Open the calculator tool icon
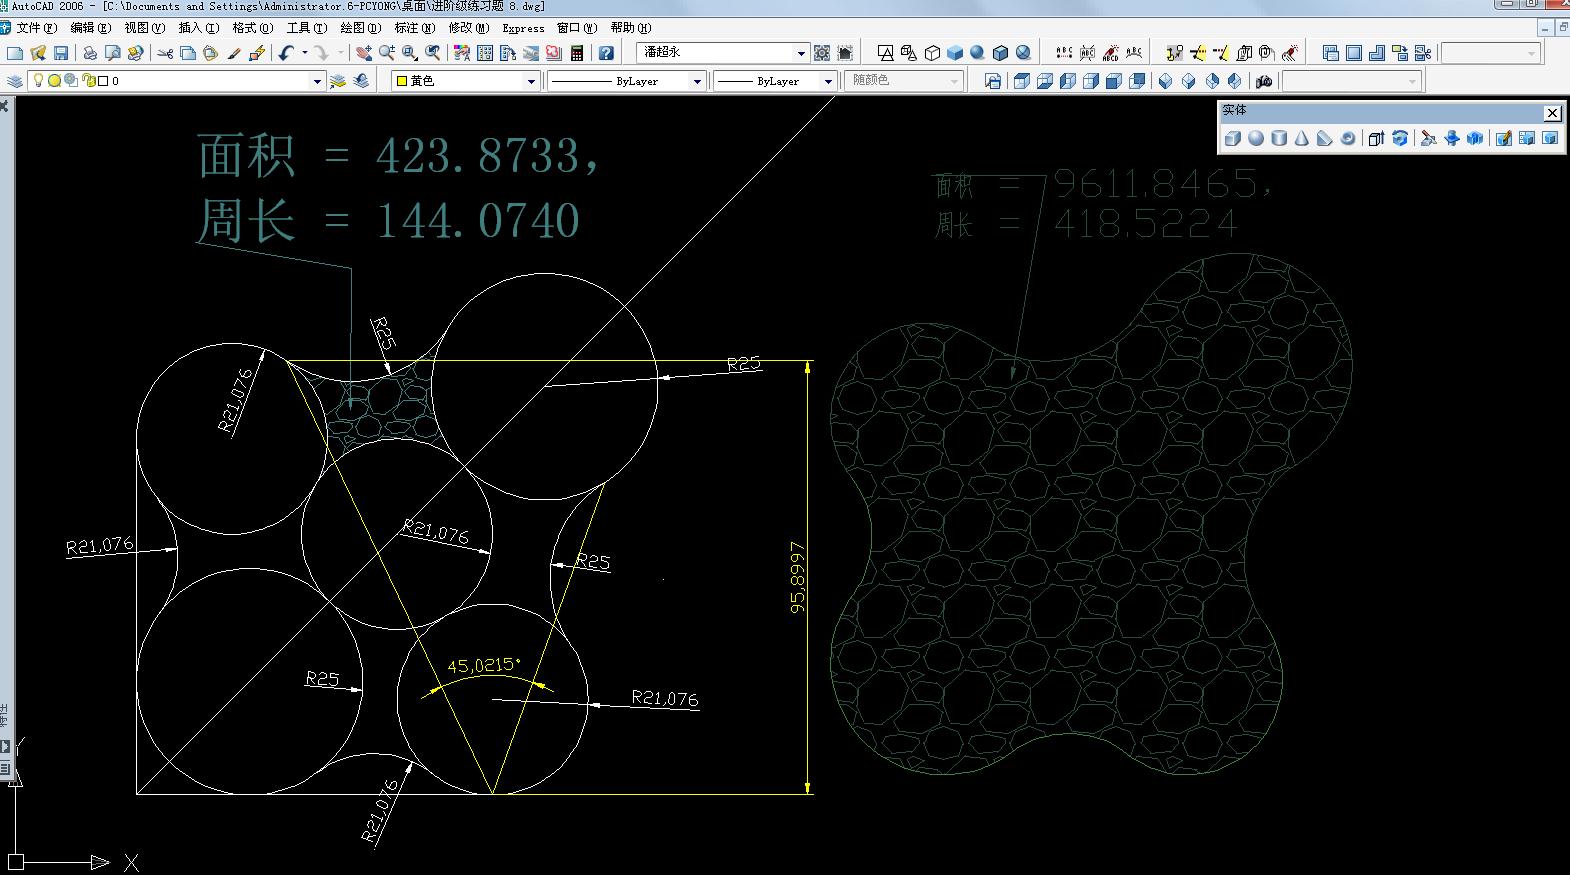The width and height of the screenshot is (1570, 875). (577, 53)
